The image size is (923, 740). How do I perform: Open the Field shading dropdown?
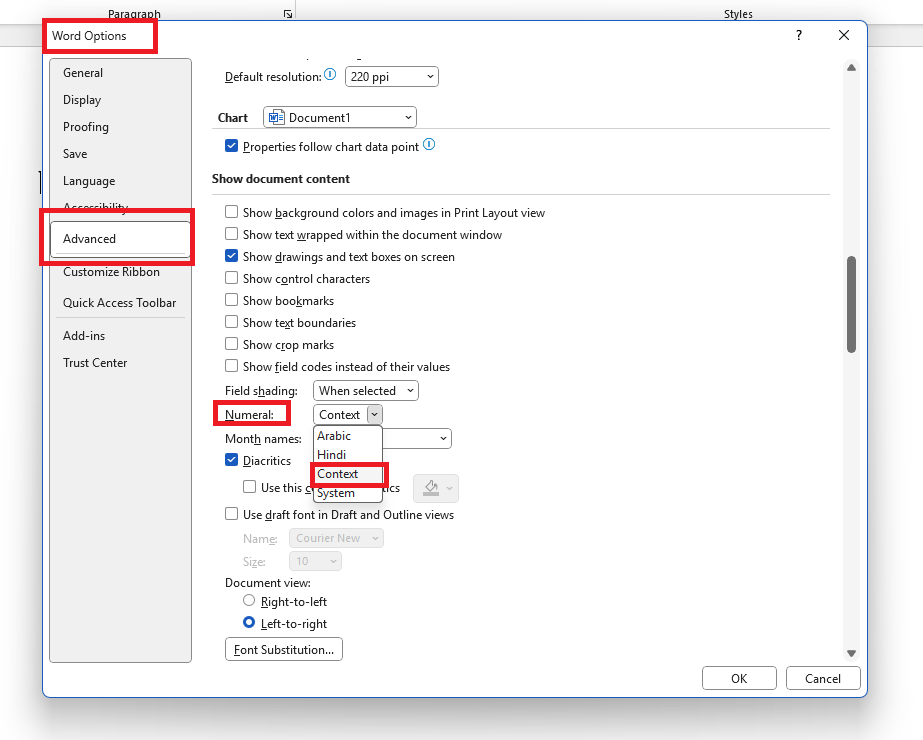point(365,391)
